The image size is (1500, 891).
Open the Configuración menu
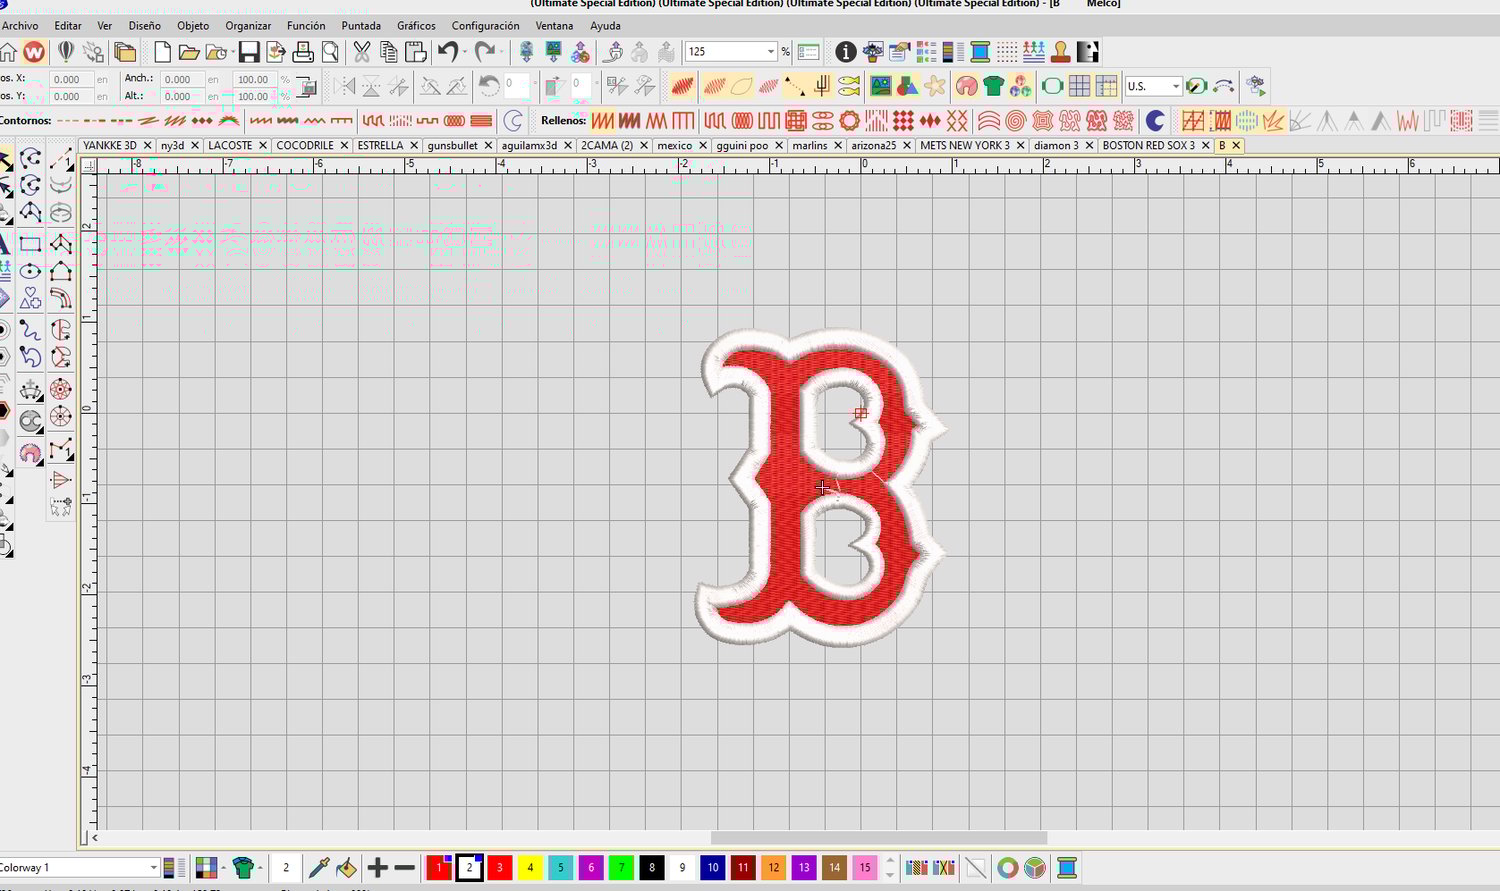pos(485,26)
